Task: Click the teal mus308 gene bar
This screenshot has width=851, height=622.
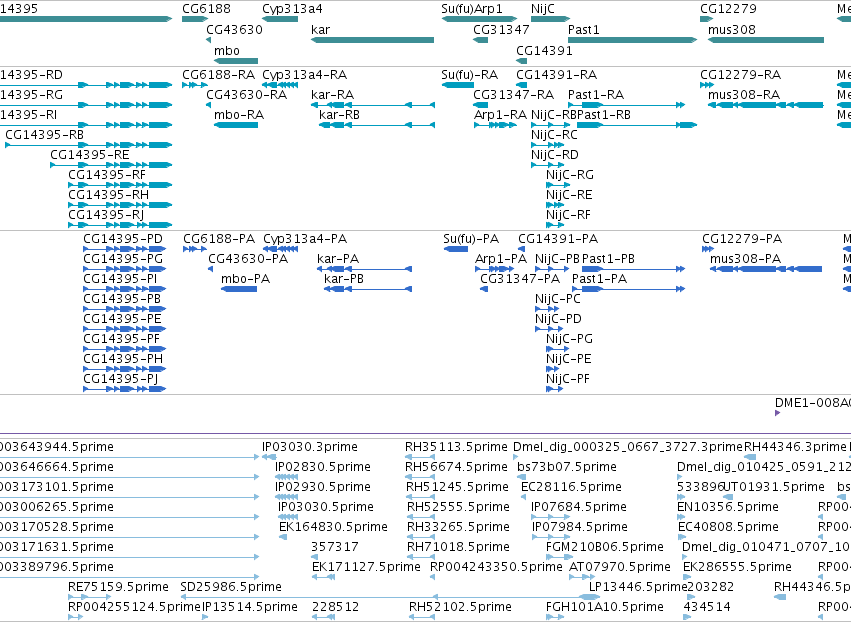Action: [x=766, y=40]
